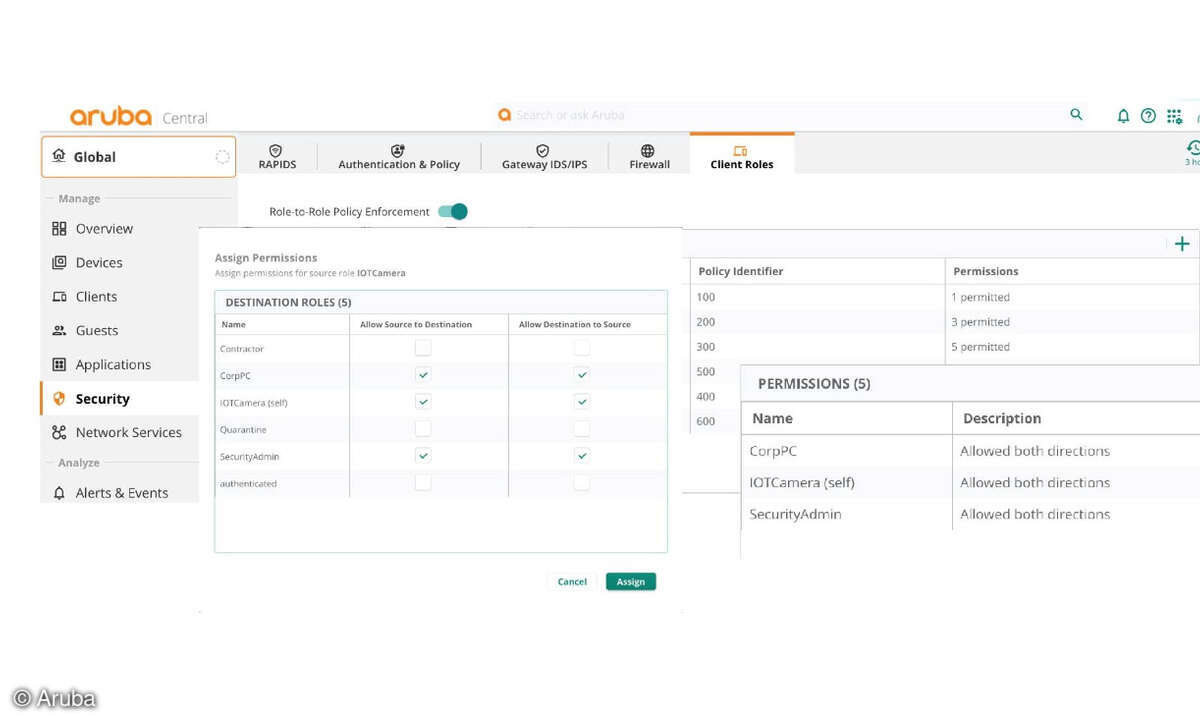Open the Global scope selector

(x=139, y=157)
